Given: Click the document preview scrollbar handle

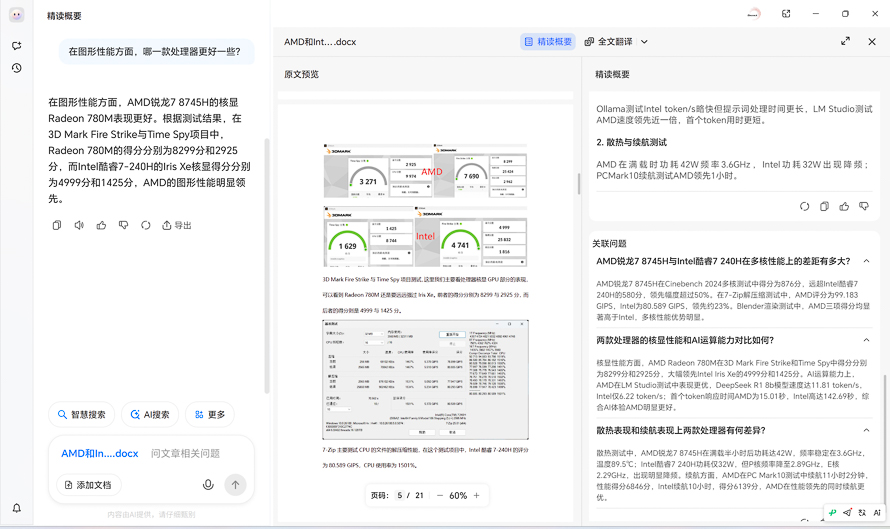Looking at the screenshot, I should (x=578, y=184).
